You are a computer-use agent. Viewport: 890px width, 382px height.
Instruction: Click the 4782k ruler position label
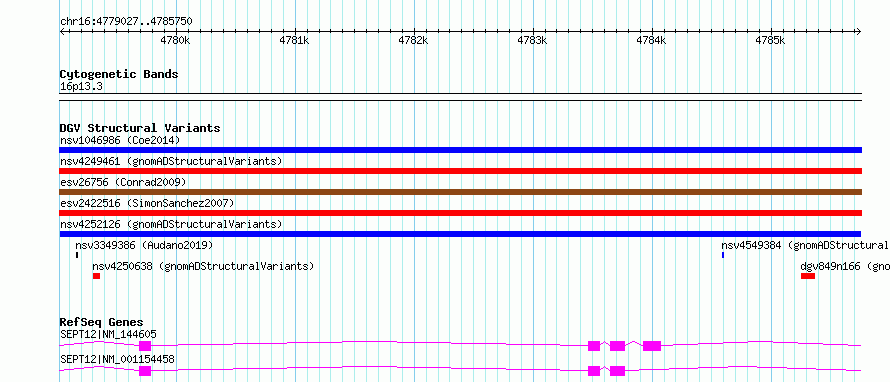pos(413,40)
